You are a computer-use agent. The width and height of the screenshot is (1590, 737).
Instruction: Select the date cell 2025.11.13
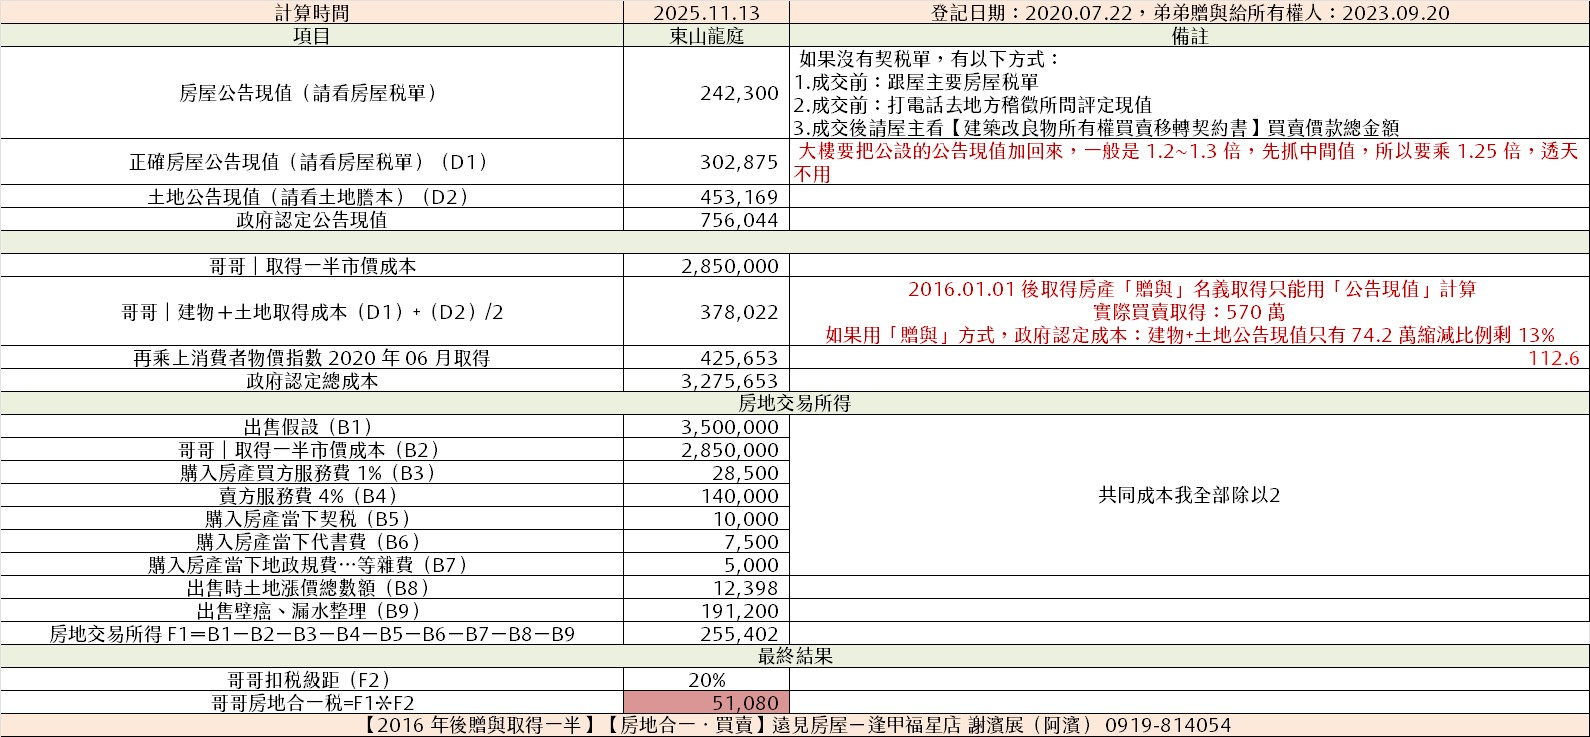[706, 13]
